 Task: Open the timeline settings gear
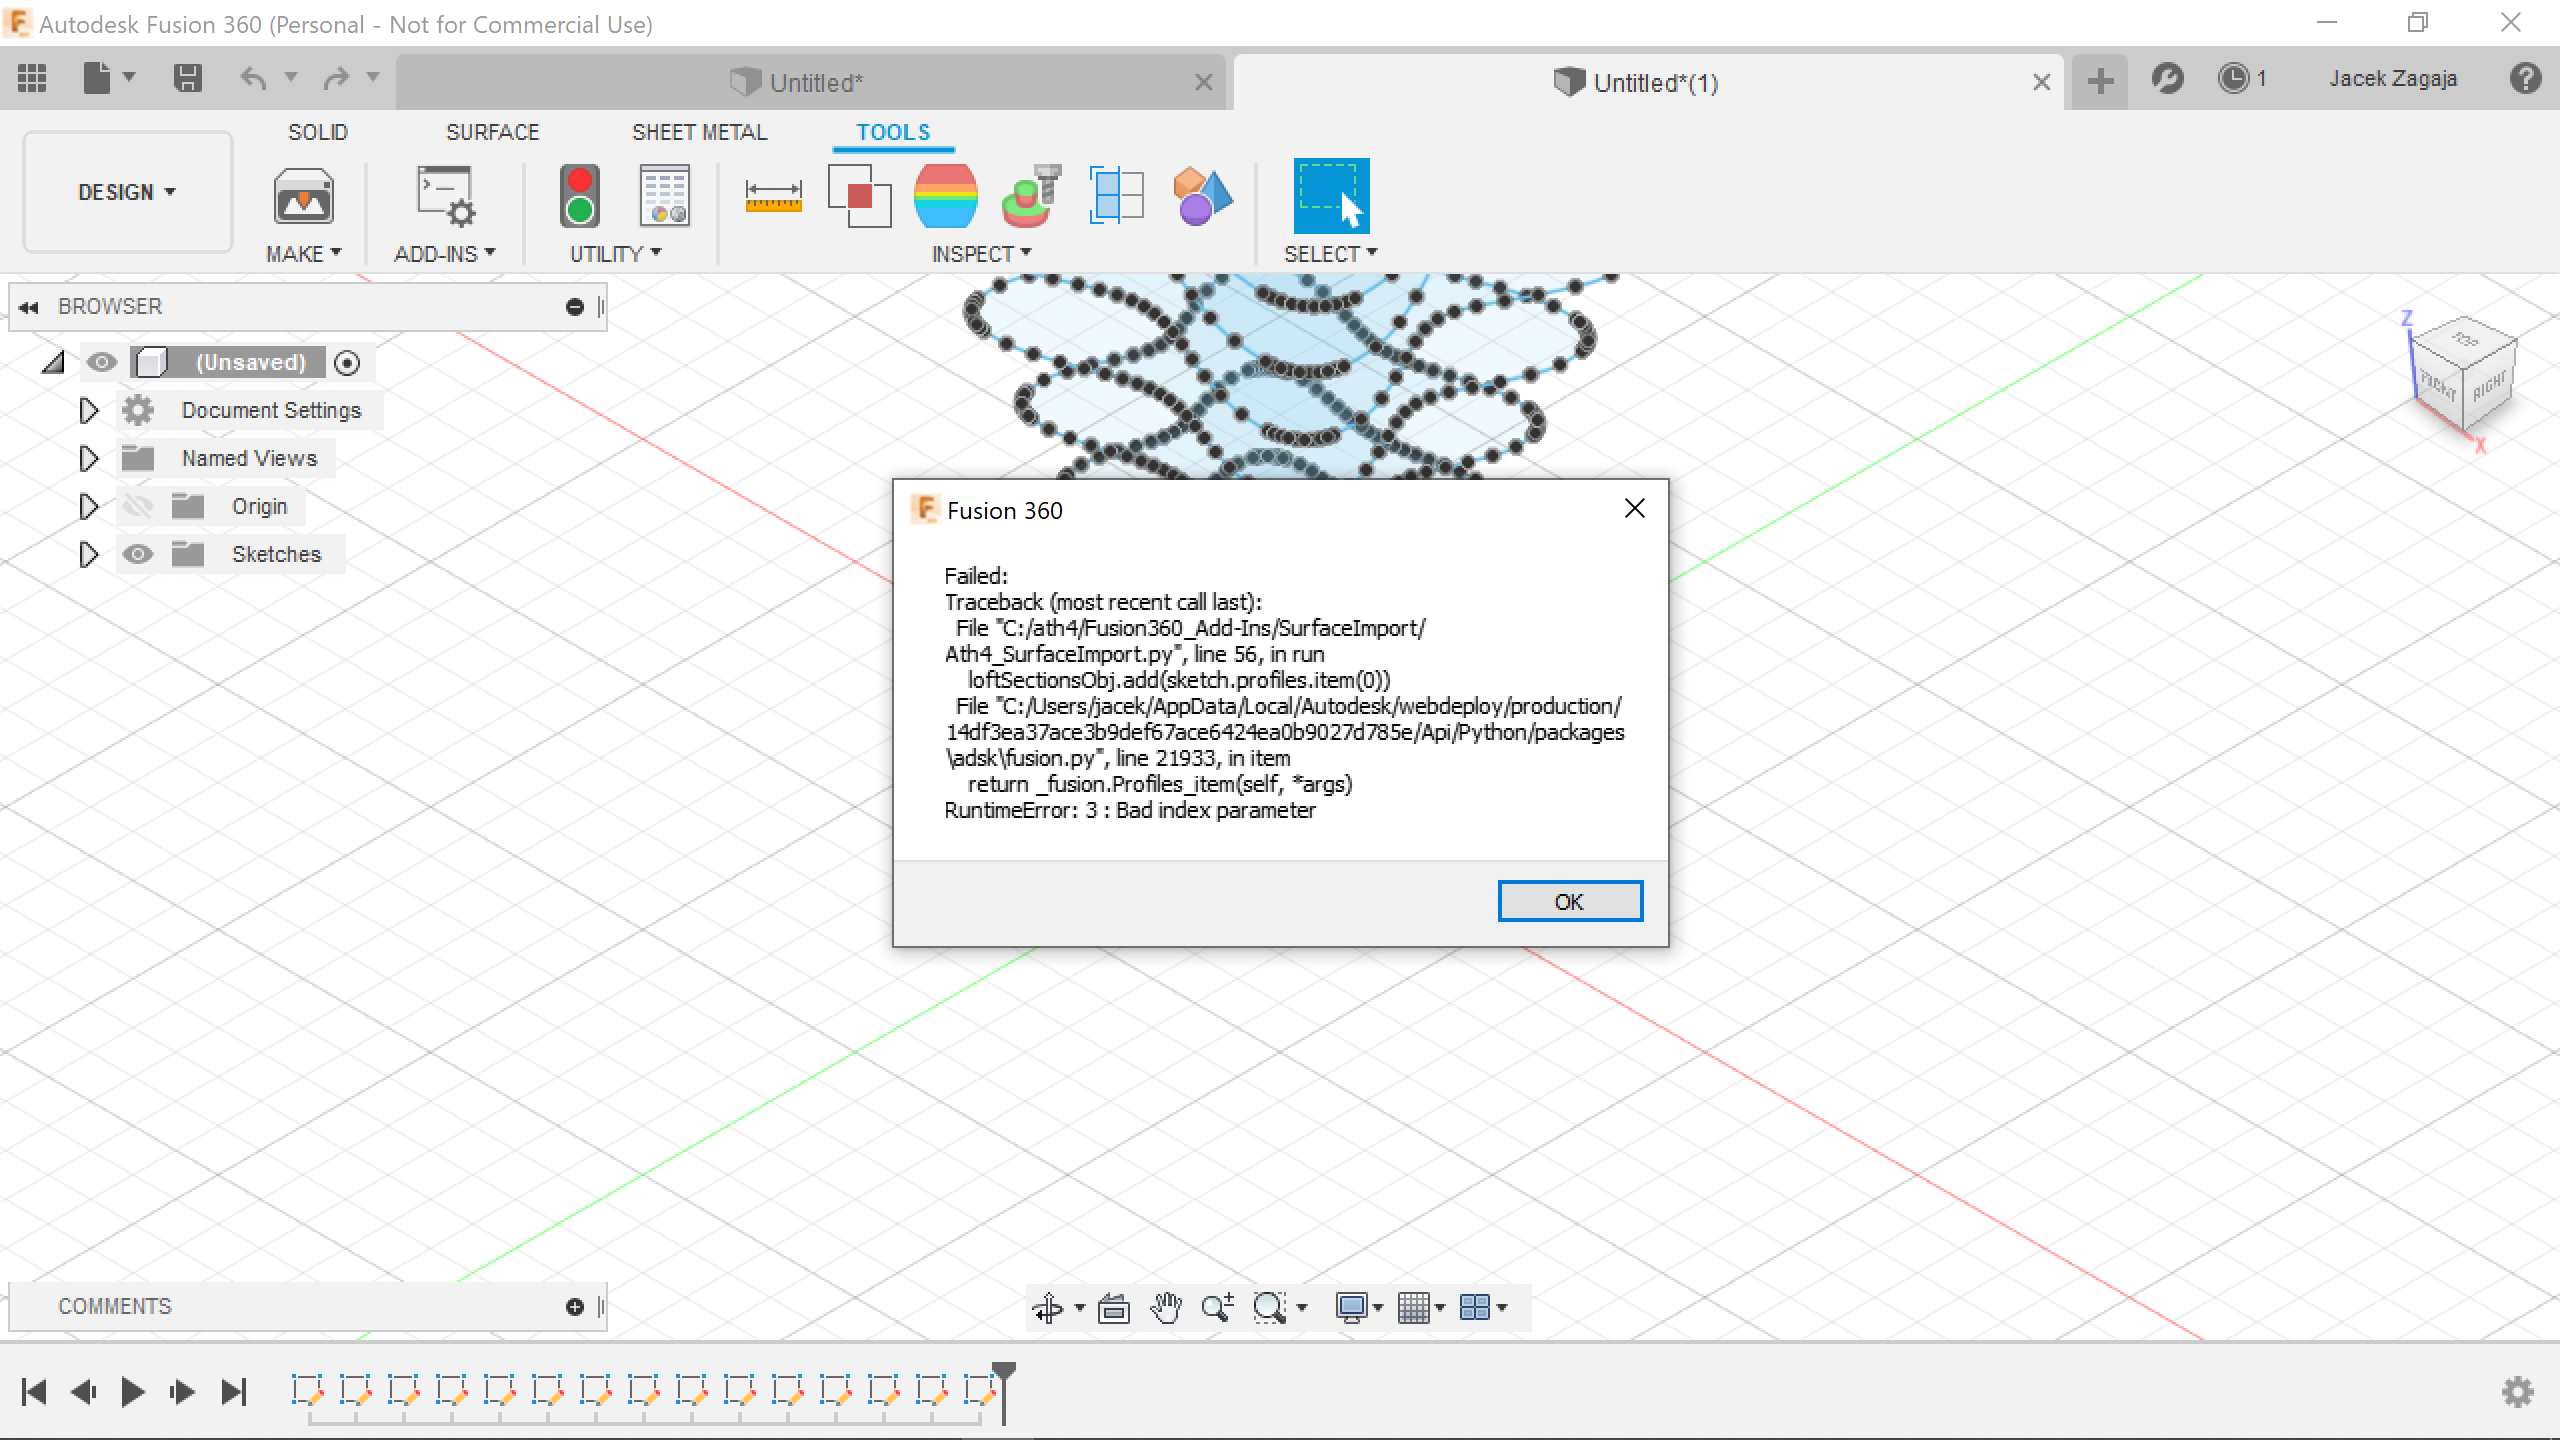(x=2517, y=1391)
